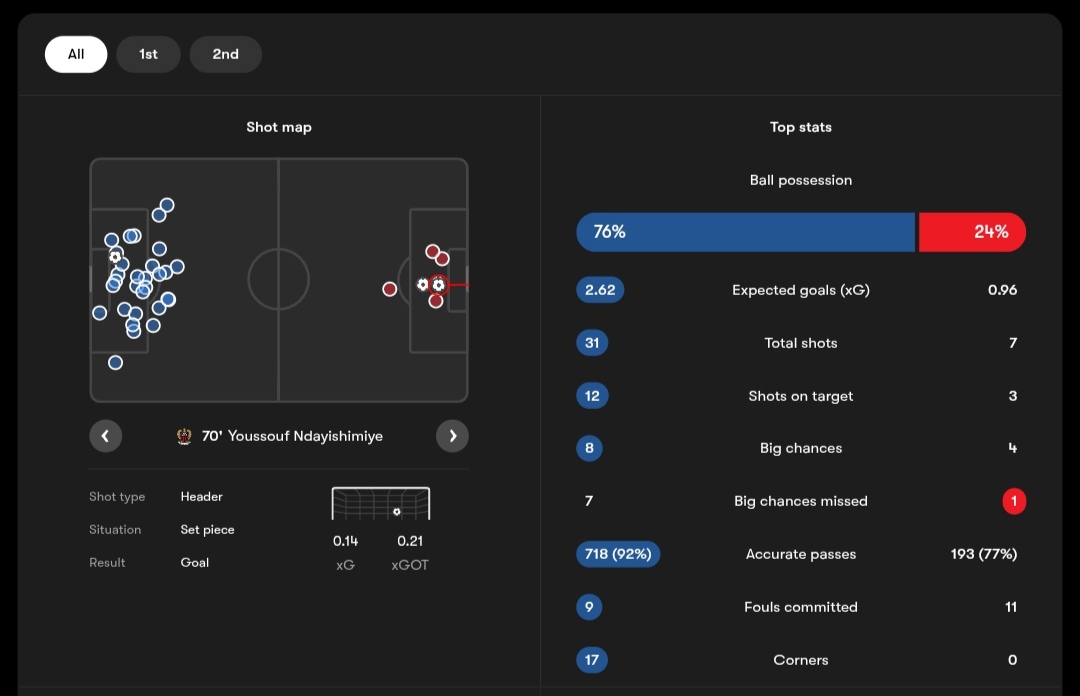Advance to next shot with right arrow
The height and width of the screenshot is (696, 1080).
click(453, 436)
